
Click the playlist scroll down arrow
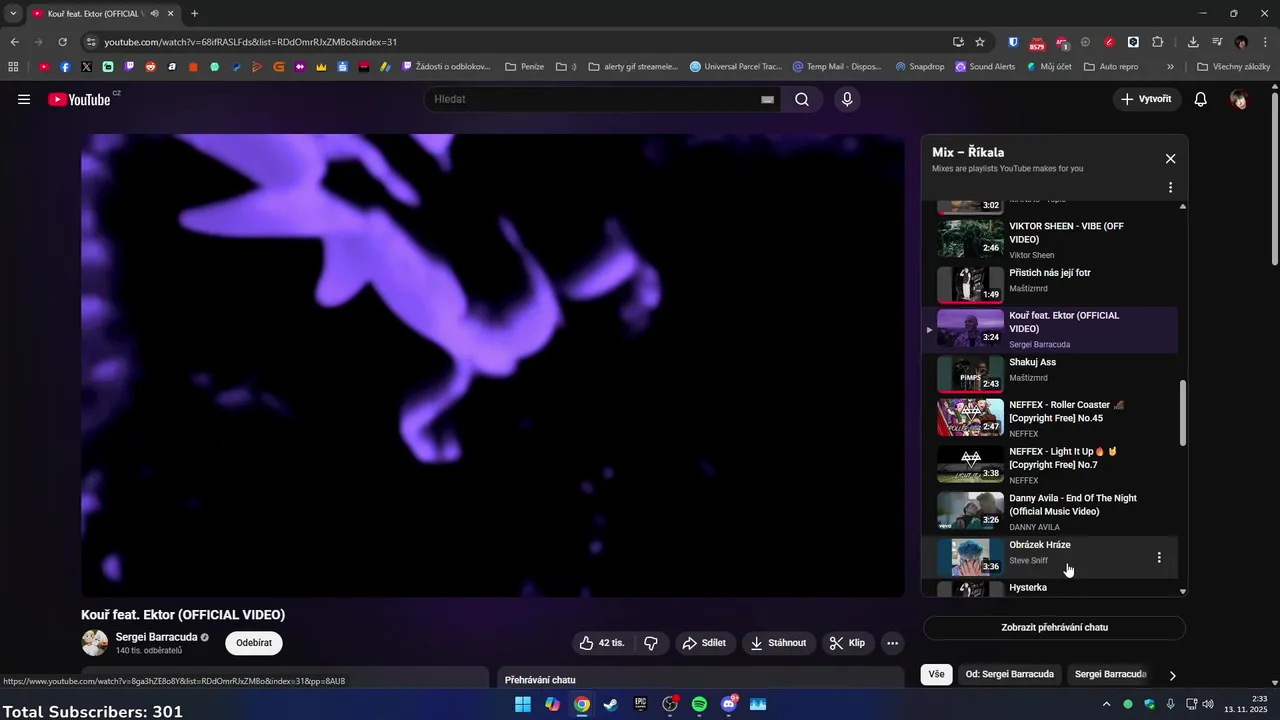coord(1183,592)
